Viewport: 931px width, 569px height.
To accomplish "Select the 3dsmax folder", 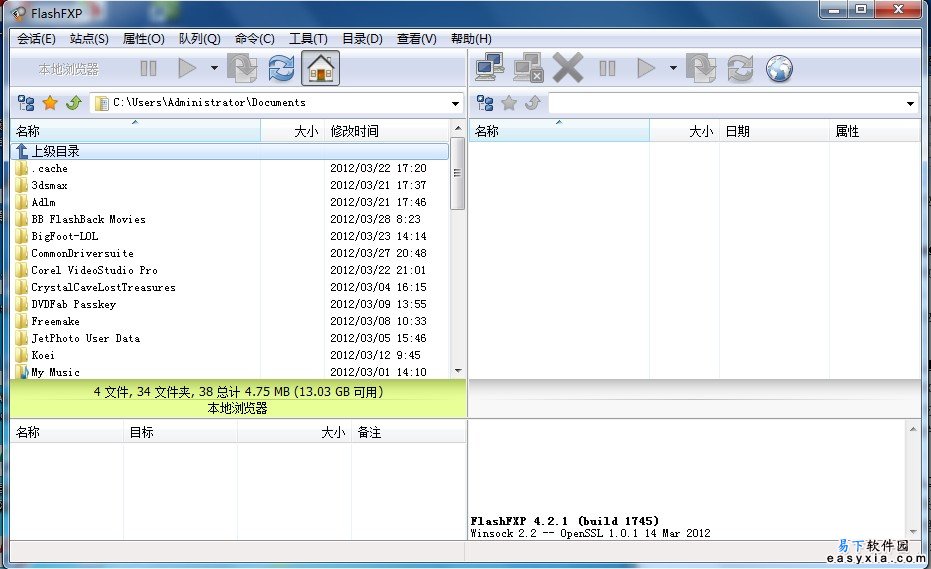I will click(x=230, y=185).
